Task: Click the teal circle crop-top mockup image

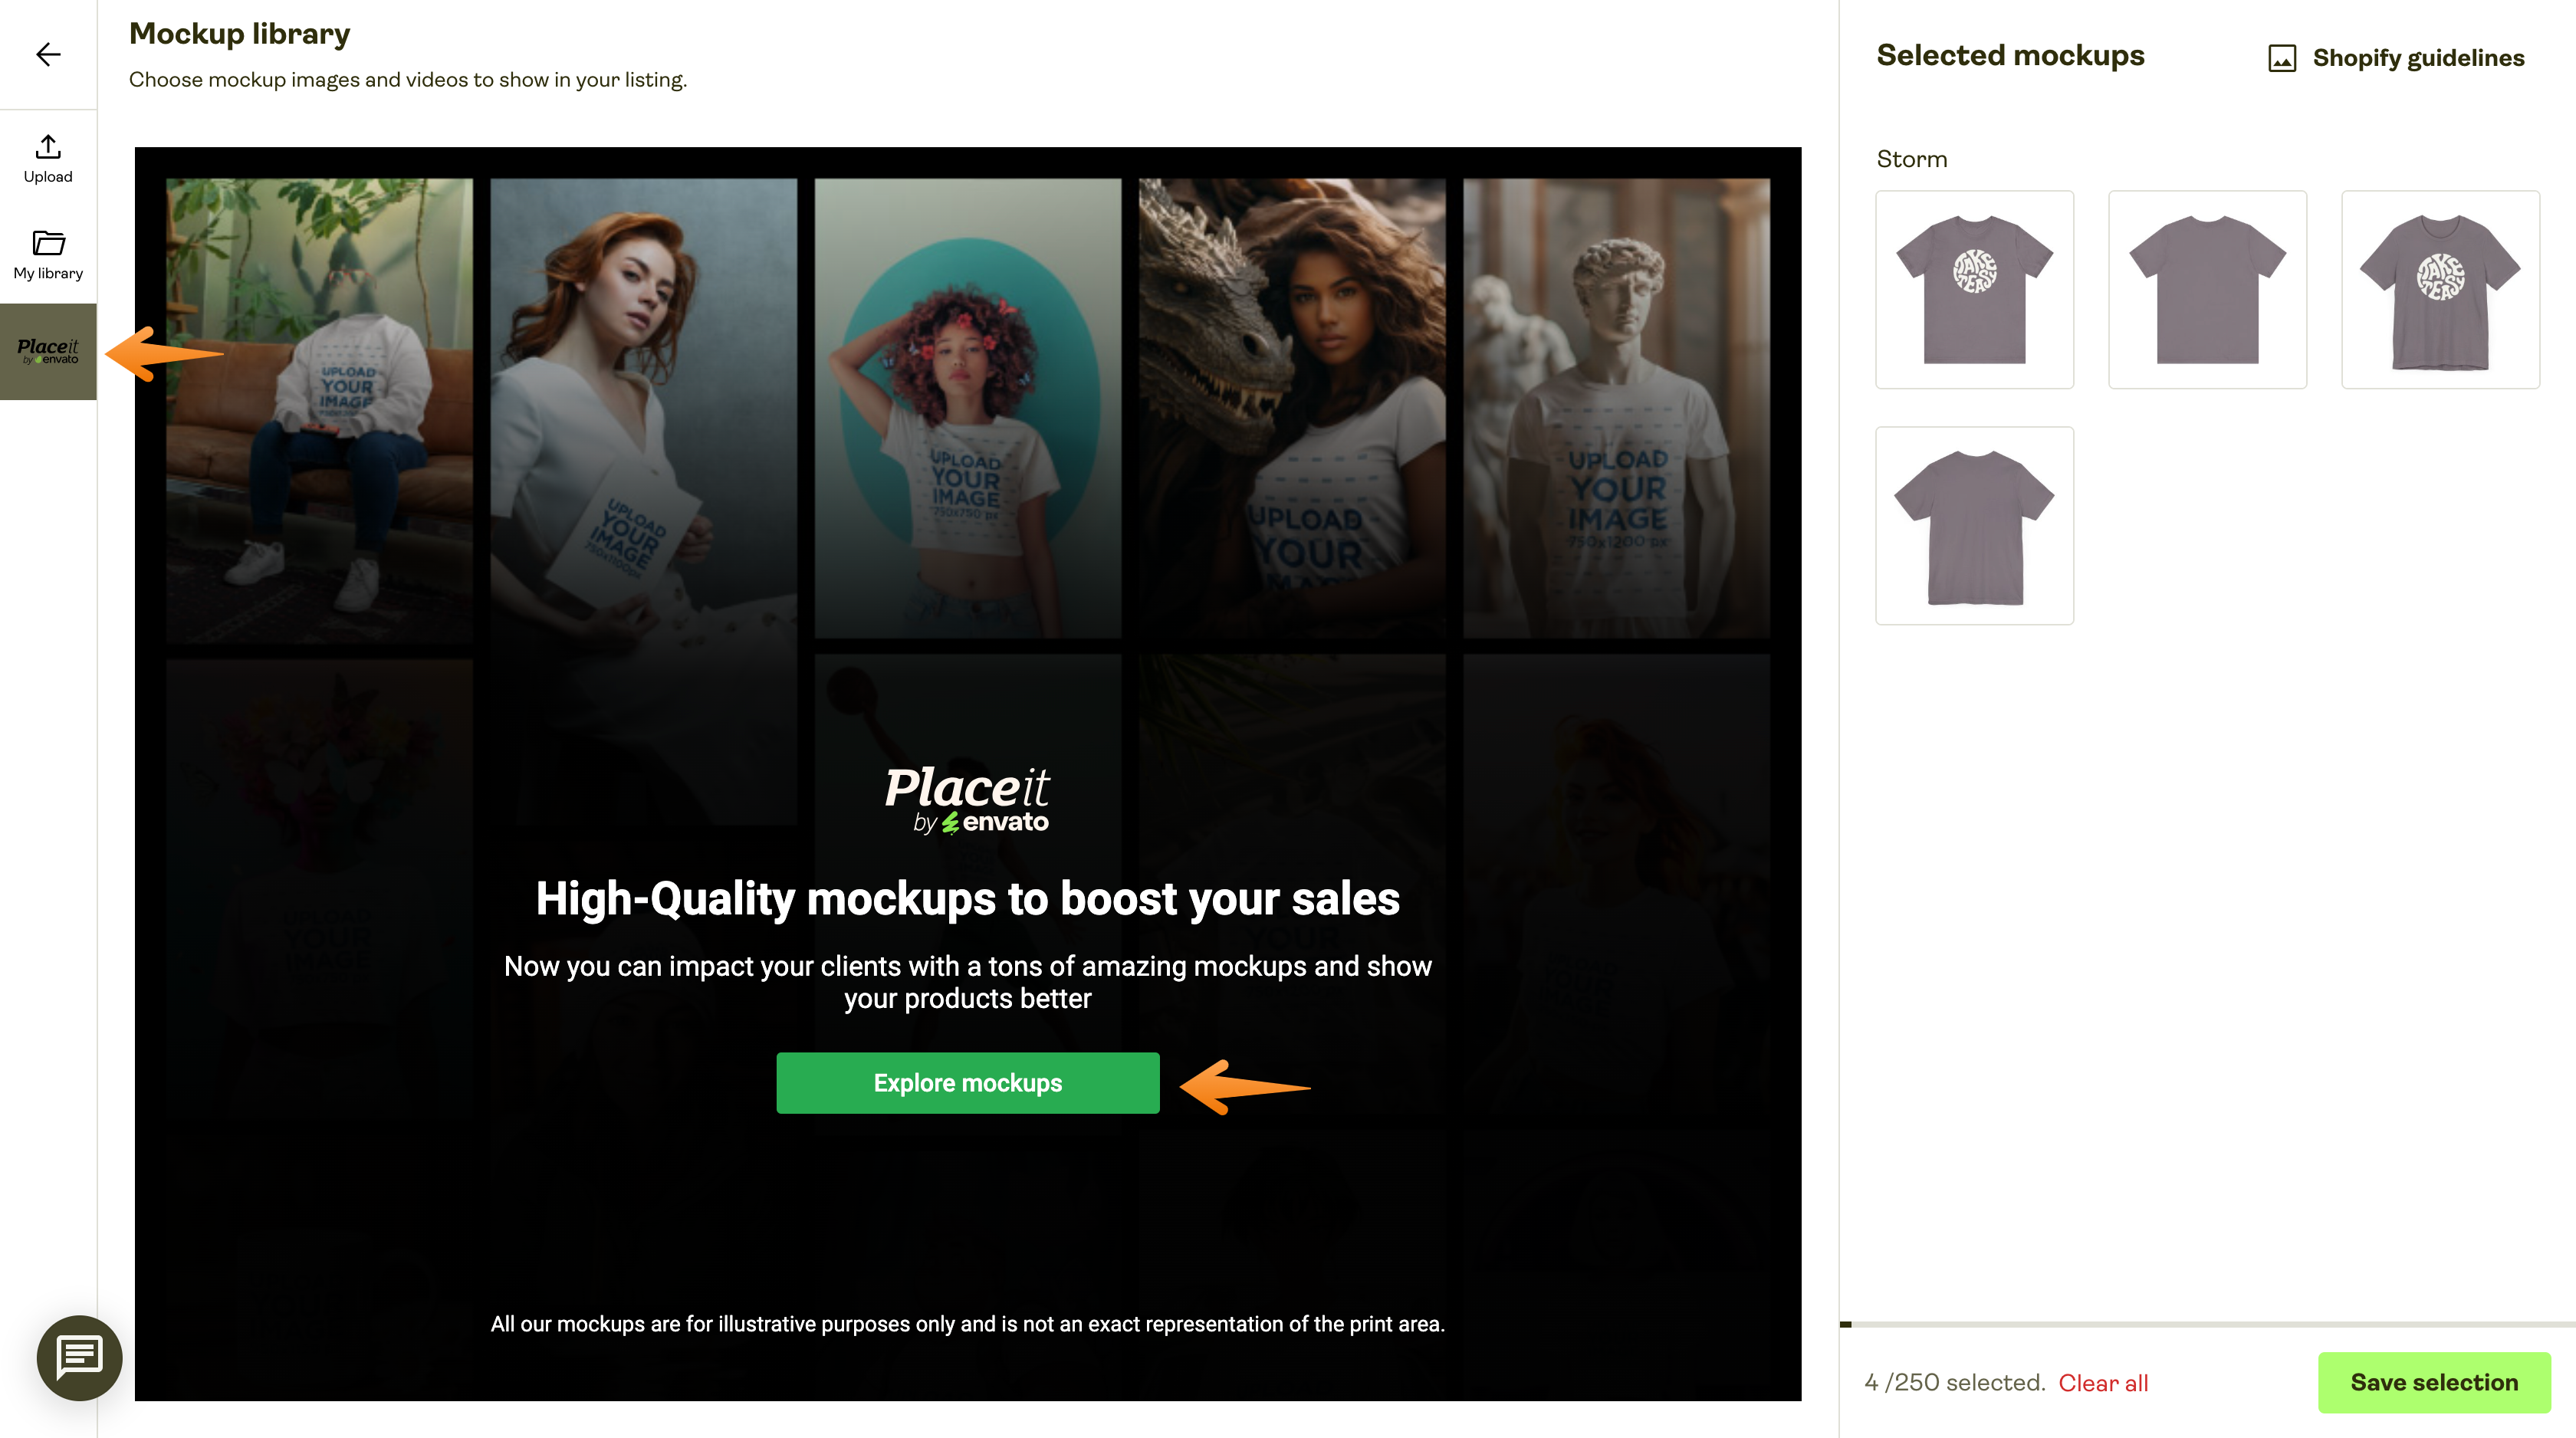Action: point(967,408)
